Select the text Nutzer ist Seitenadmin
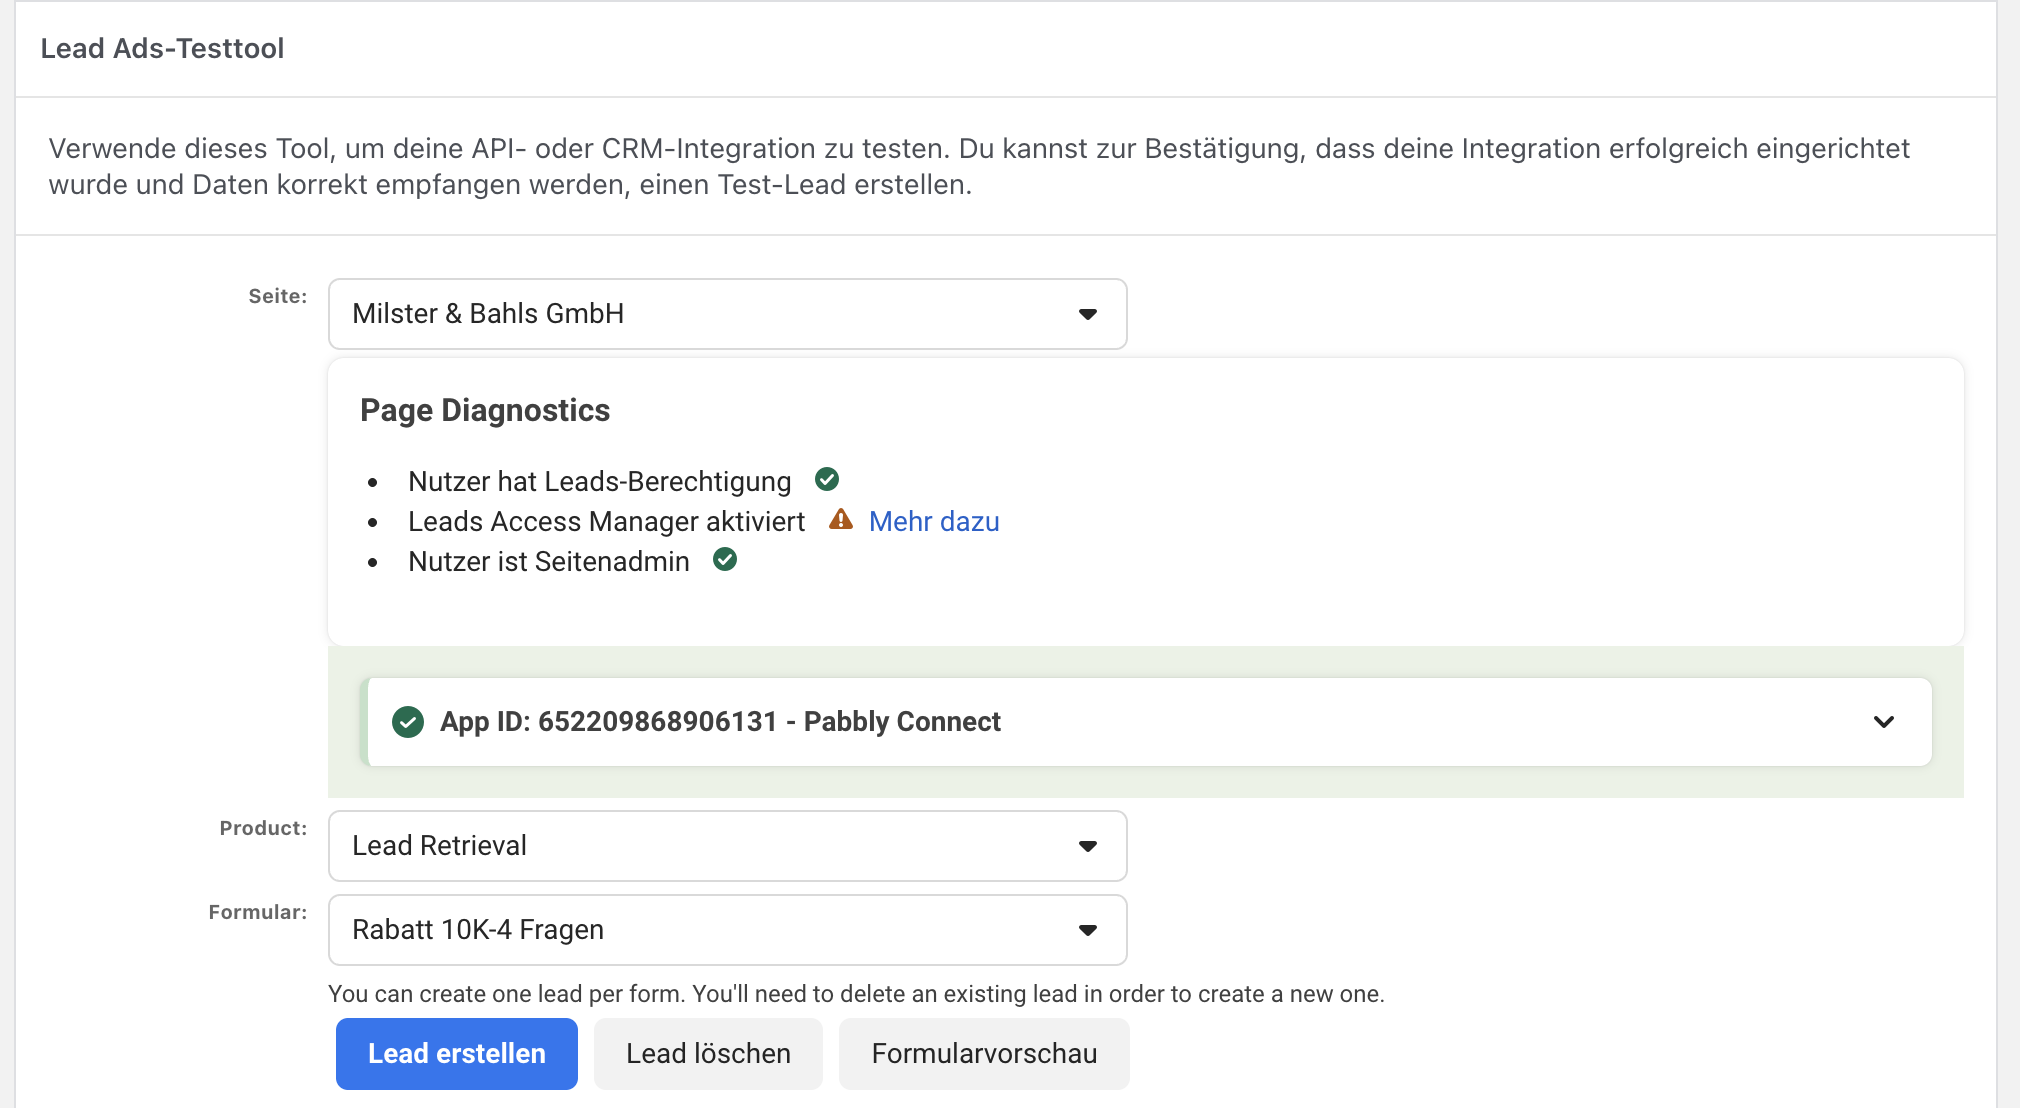This screenshot has width=2020, height=1108. [x=549, y=562]
